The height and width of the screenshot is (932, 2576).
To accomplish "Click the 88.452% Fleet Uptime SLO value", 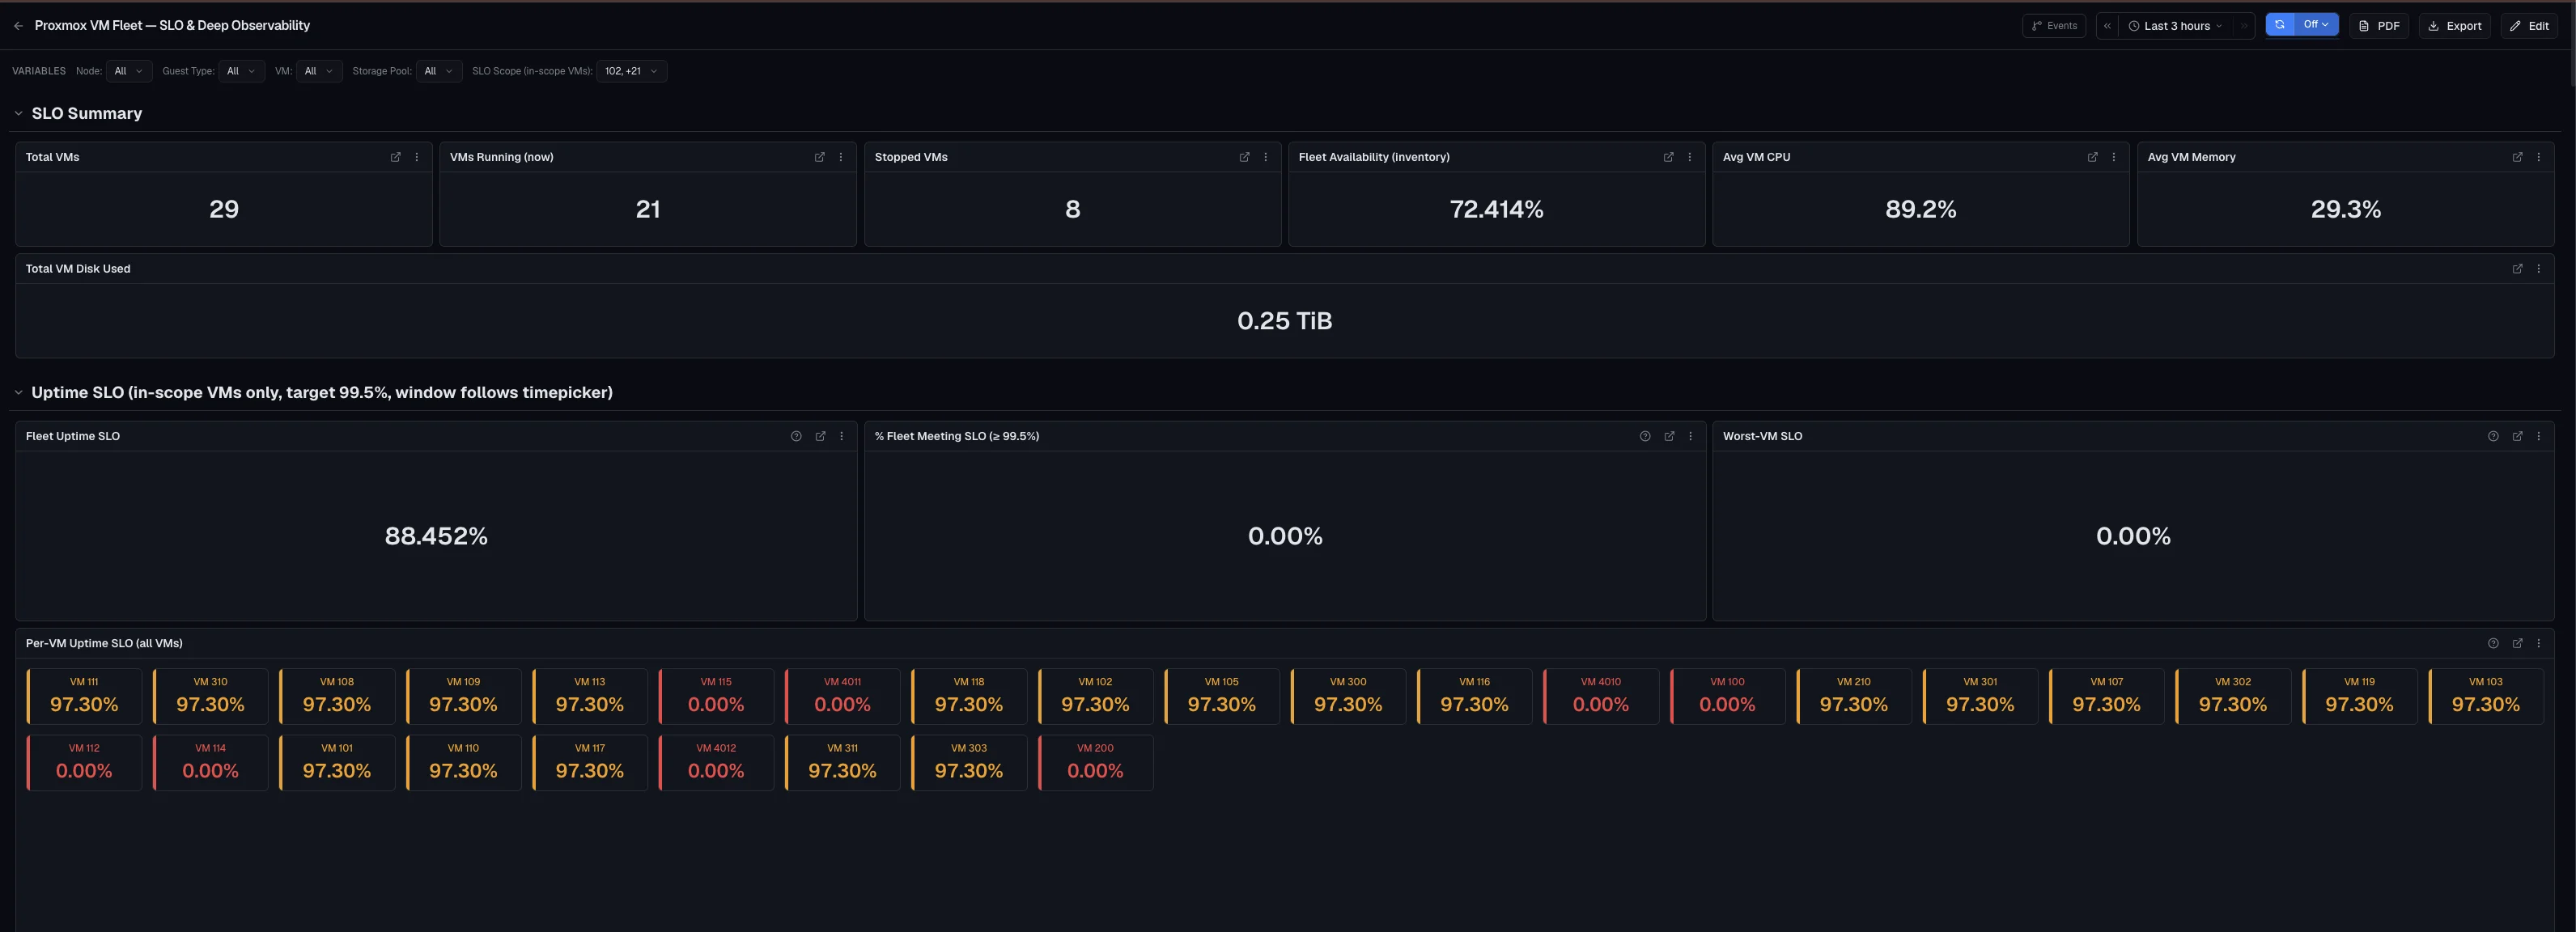I will (436, 536).
